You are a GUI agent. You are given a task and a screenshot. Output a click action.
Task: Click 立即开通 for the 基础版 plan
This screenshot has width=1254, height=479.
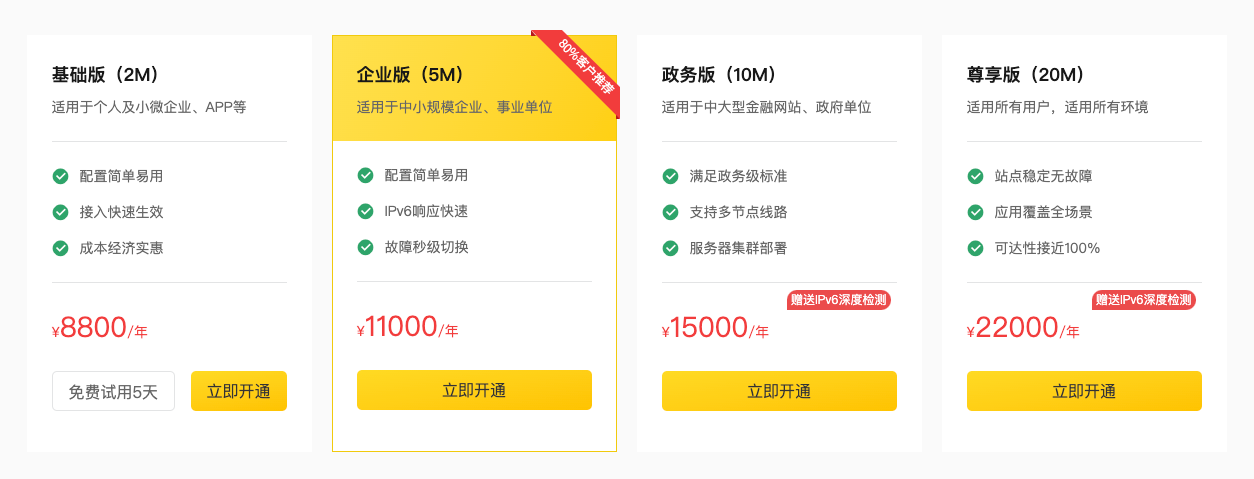pos(239,391)
